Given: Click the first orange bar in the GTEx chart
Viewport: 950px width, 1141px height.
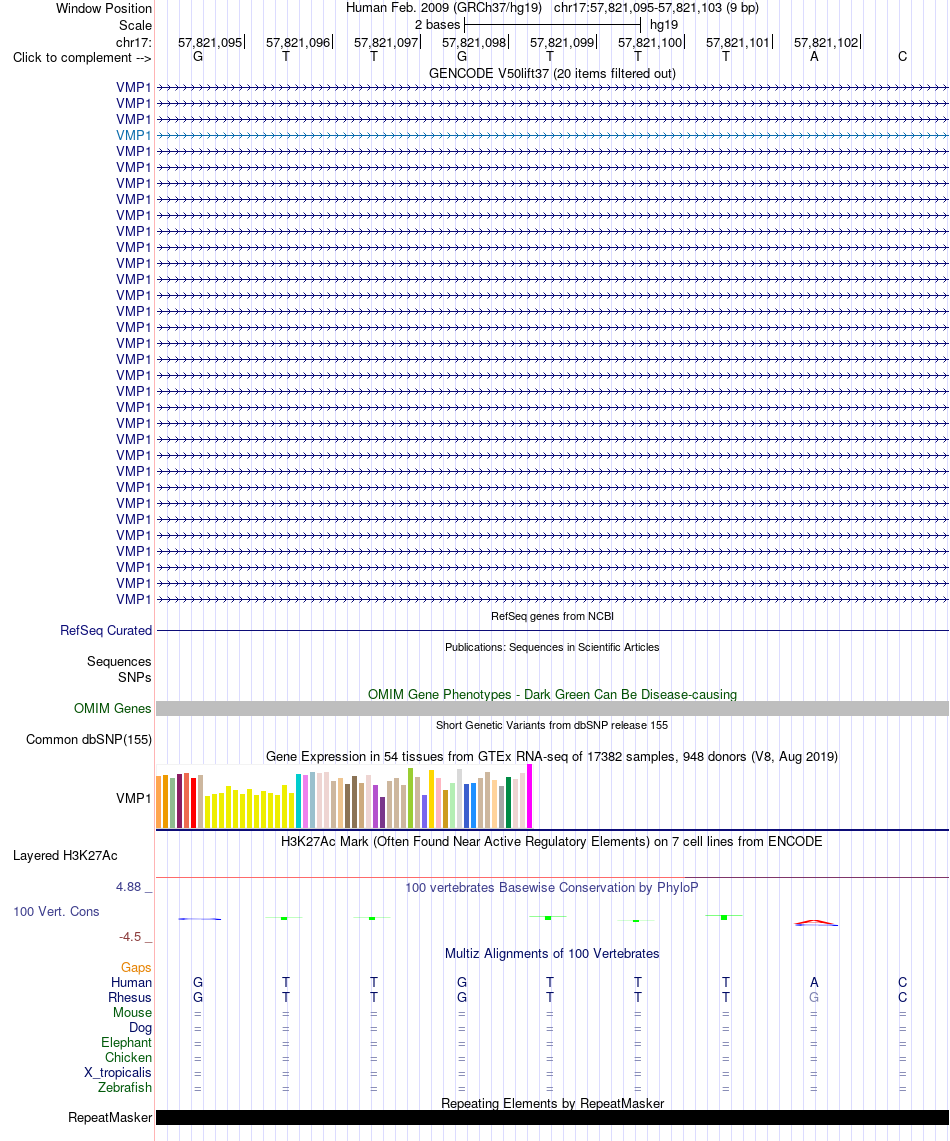Looking at the screenshot, I should 159,802.
